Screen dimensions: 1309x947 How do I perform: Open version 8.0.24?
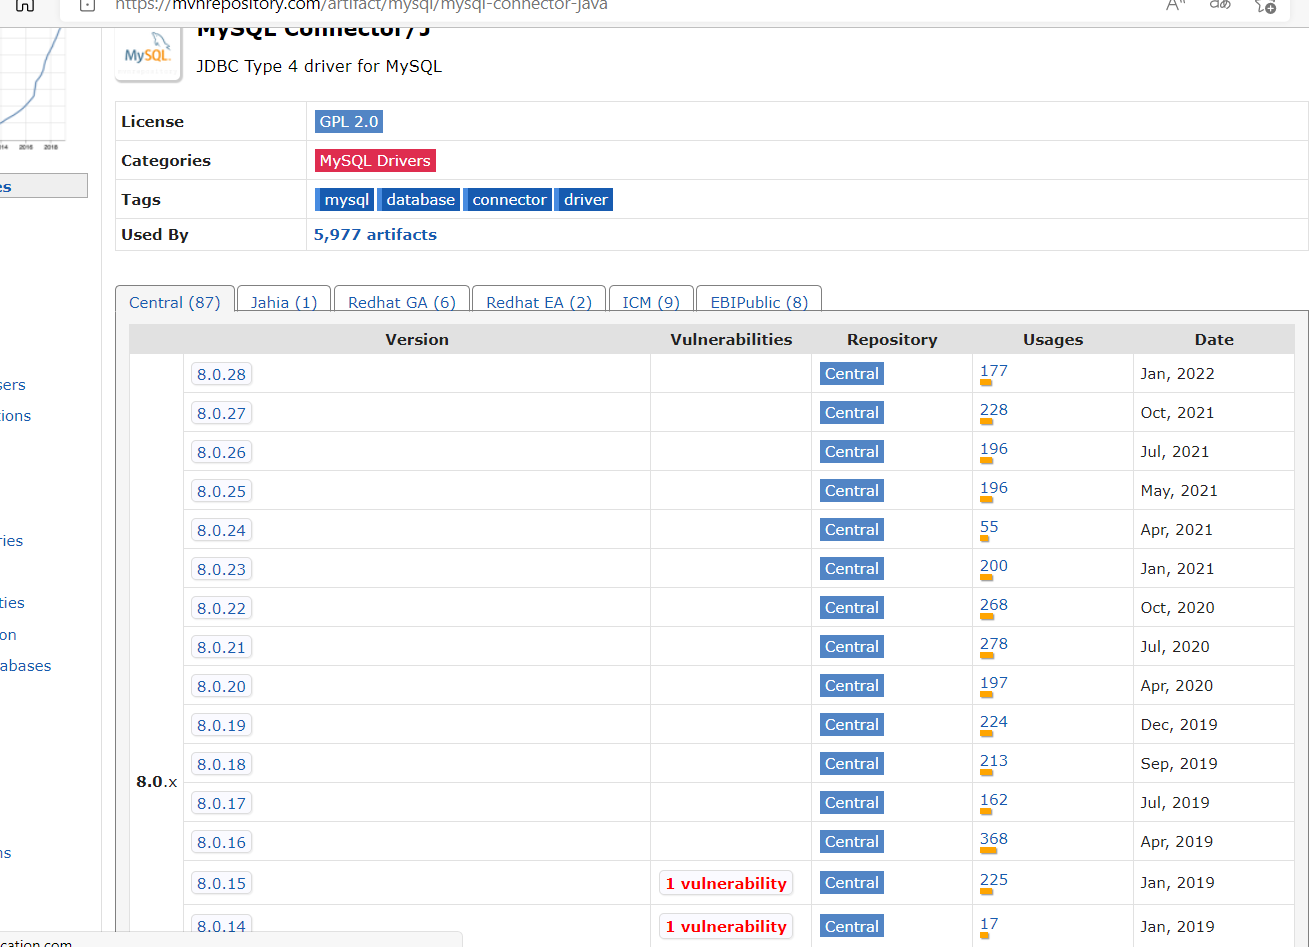[221, 530]
